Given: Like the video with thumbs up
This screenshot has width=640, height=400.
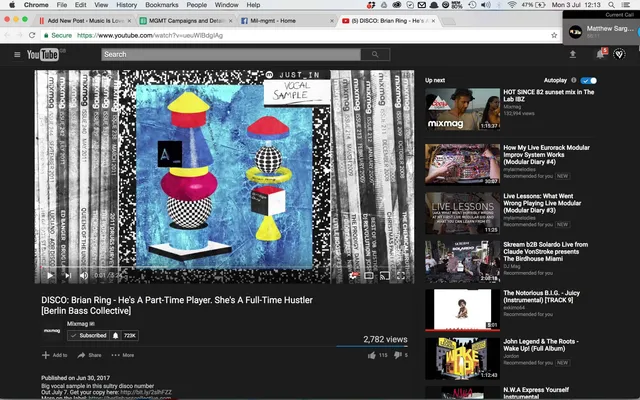Looking at the screenshot, I should 371,356.
